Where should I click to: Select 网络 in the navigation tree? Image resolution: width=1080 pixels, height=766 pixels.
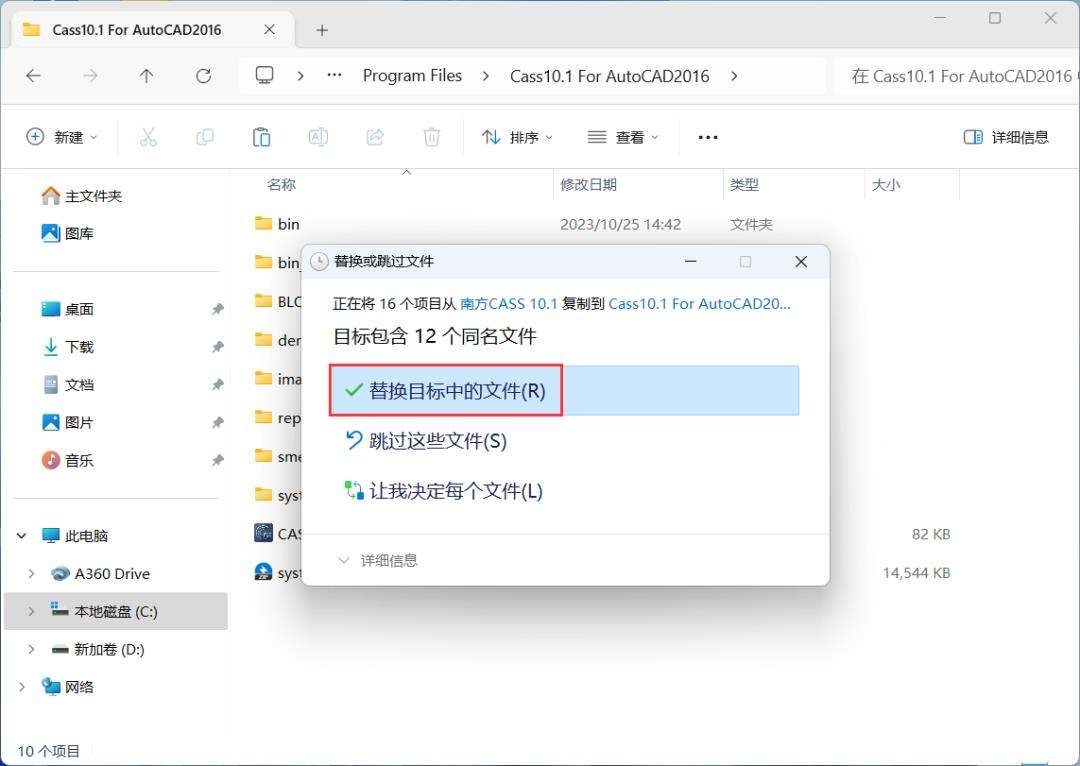68,687
